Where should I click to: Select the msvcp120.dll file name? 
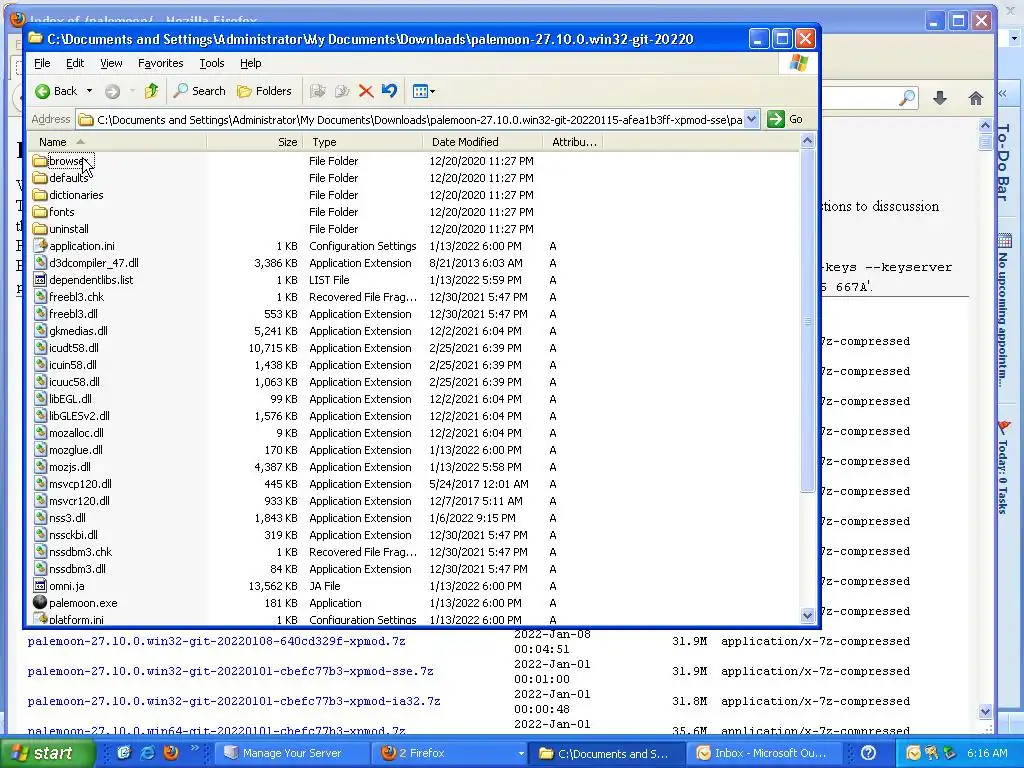pos(80,484)
